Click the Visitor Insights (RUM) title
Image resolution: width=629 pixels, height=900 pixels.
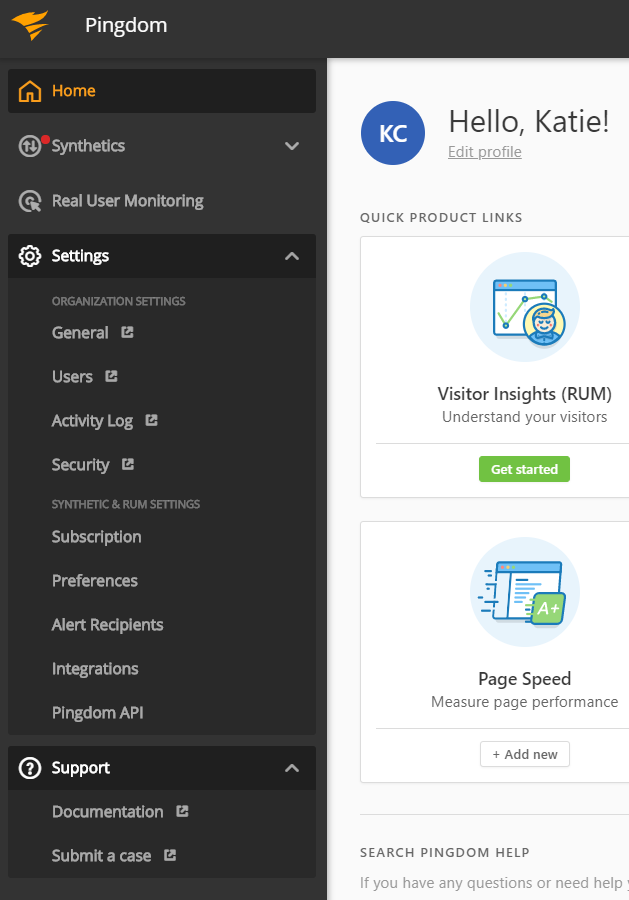pyautogui.click(x=525, y=394)
